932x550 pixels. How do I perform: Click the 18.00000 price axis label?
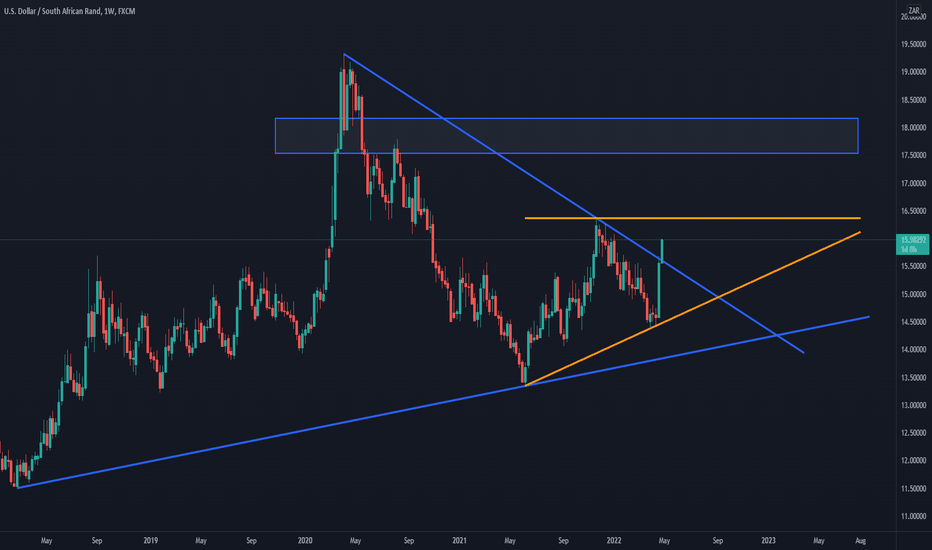coord(913,128)
